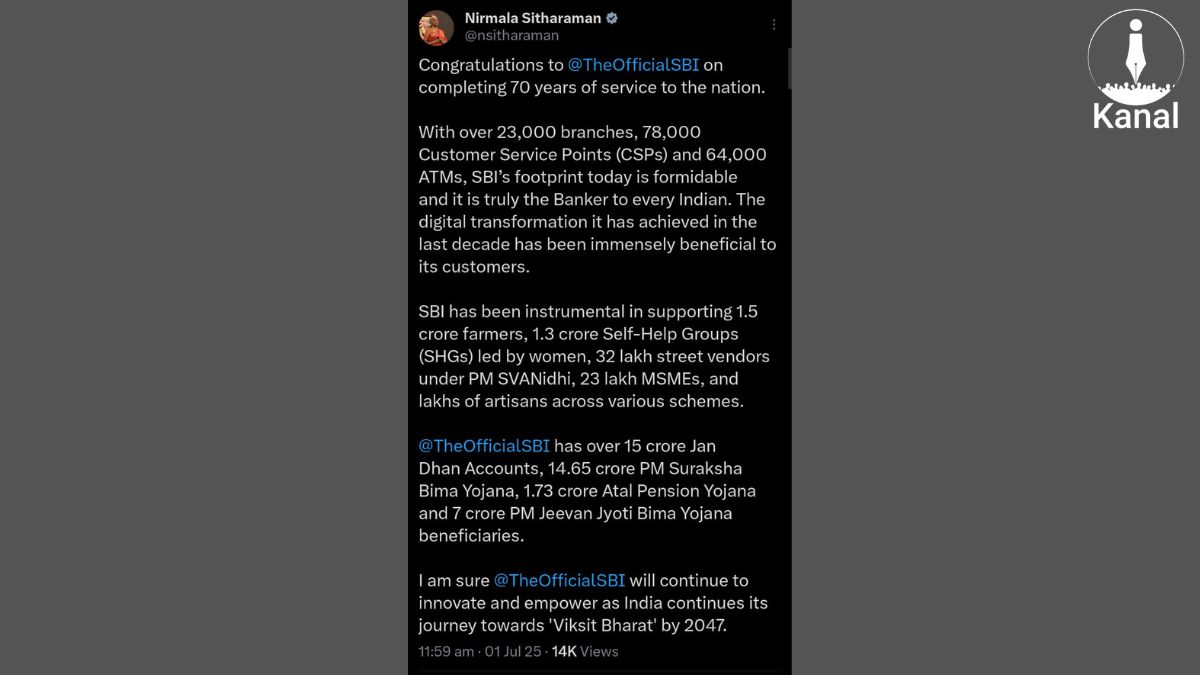Click the Kanal wordmark text

1135,116
